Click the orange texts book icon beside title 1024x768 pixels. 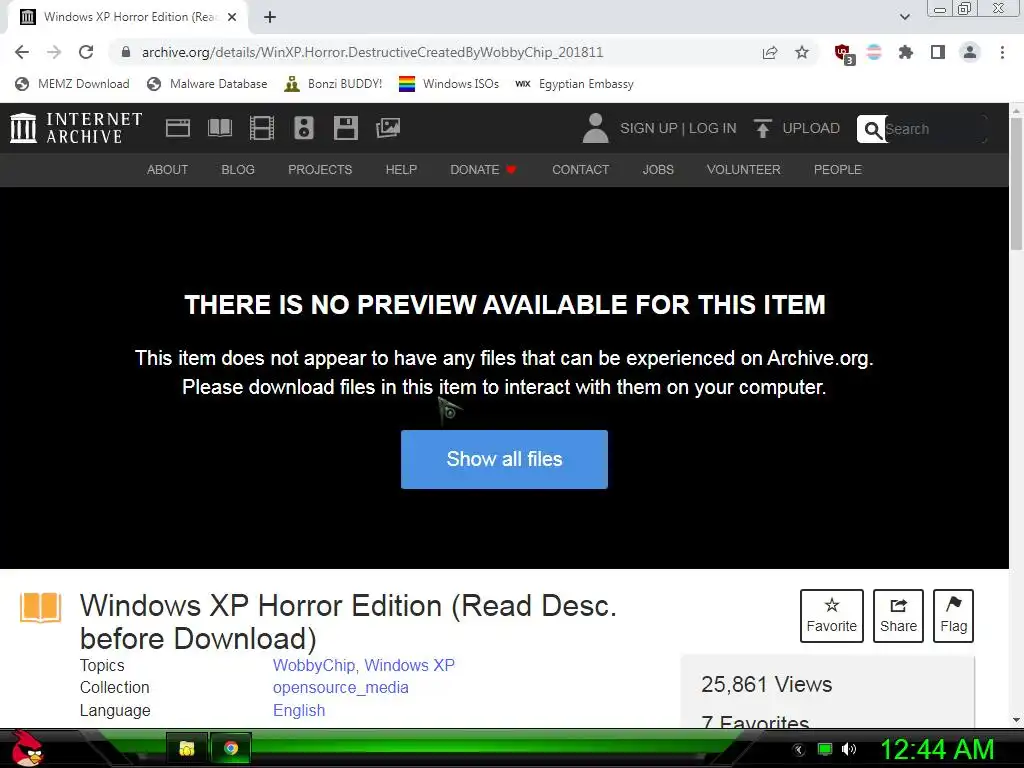point(40,607)
